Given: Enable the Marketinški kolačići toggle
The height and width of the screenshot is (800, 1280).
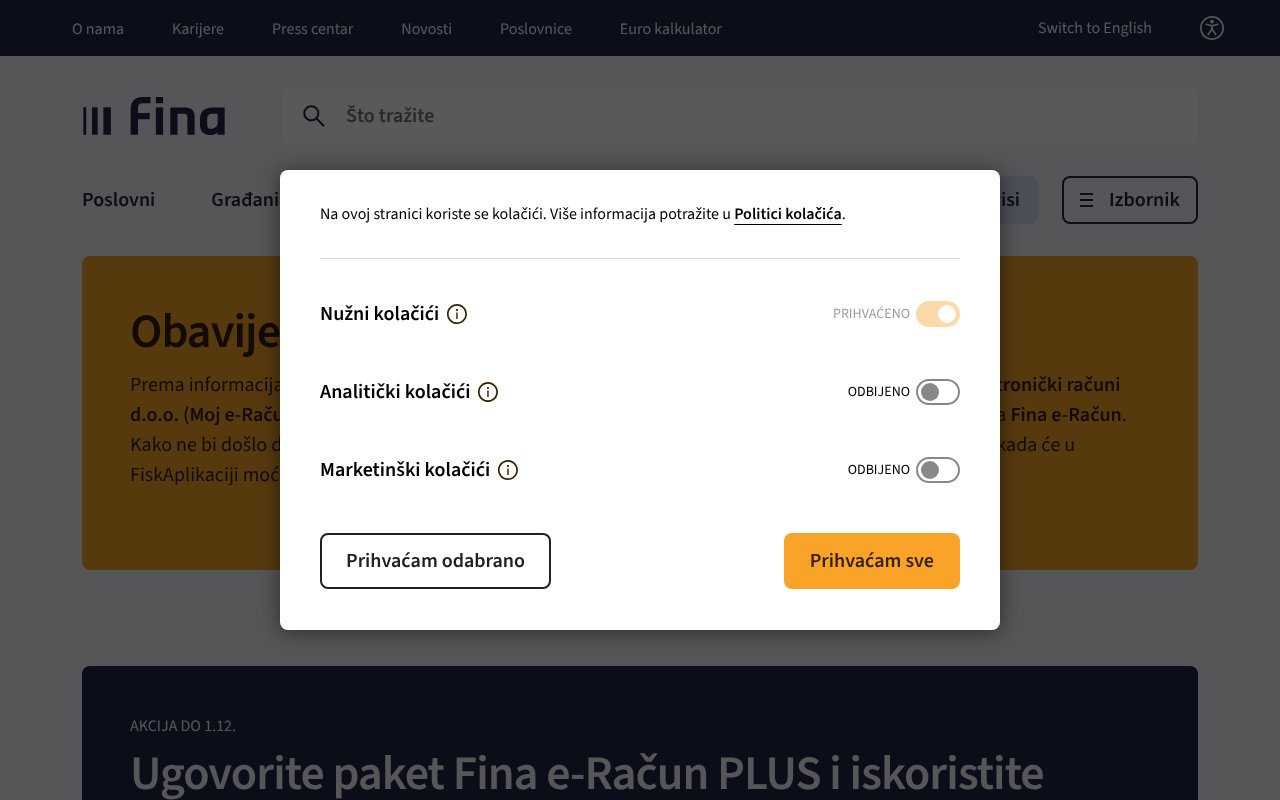Looking at the screenshot, I should tap(938, 470).
